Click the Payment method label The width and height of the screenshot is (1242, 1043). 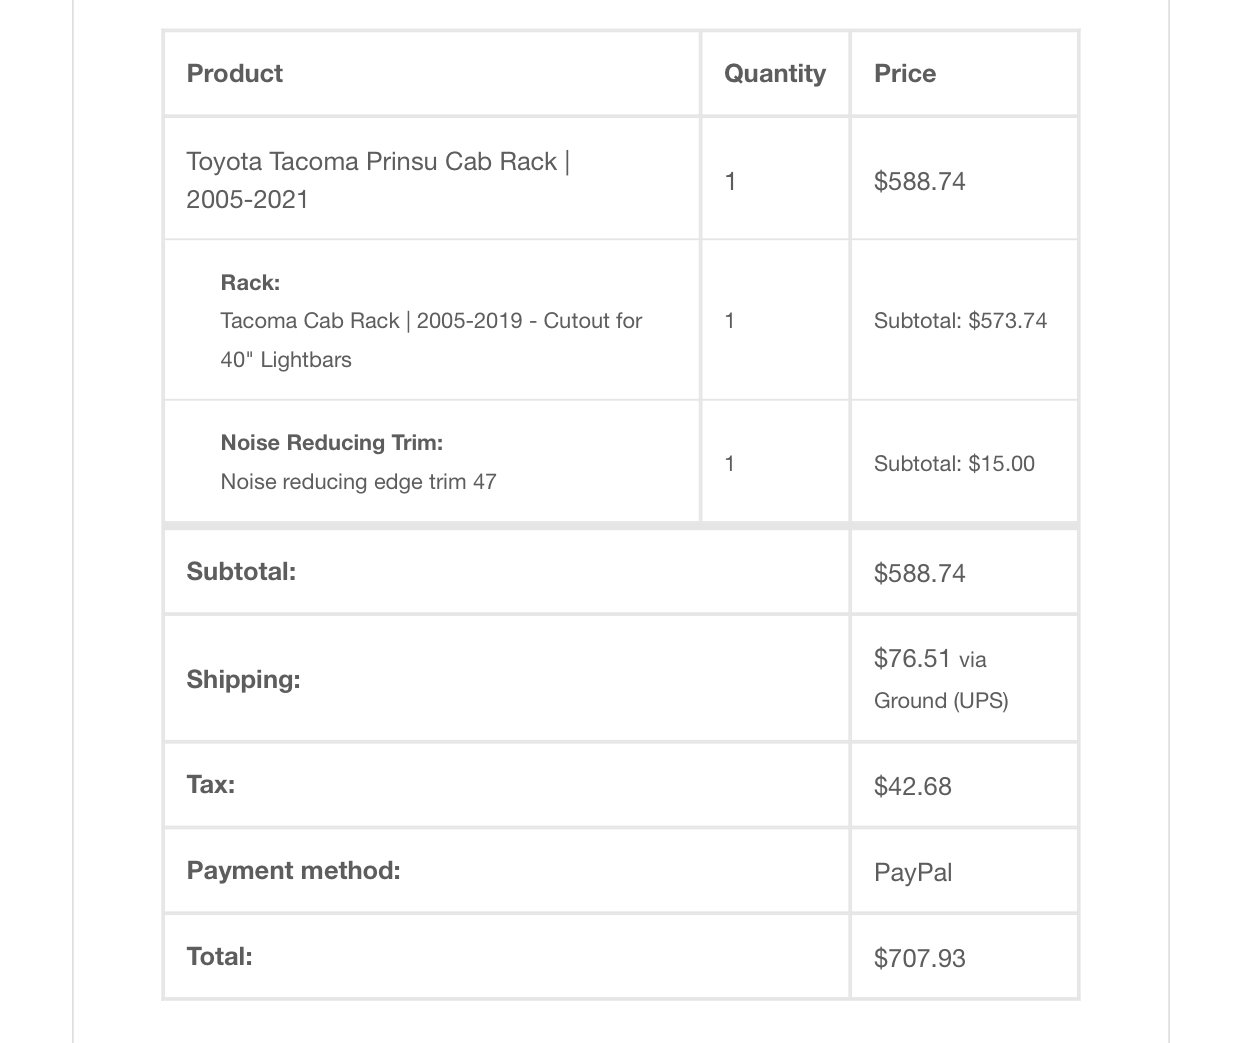293,870
